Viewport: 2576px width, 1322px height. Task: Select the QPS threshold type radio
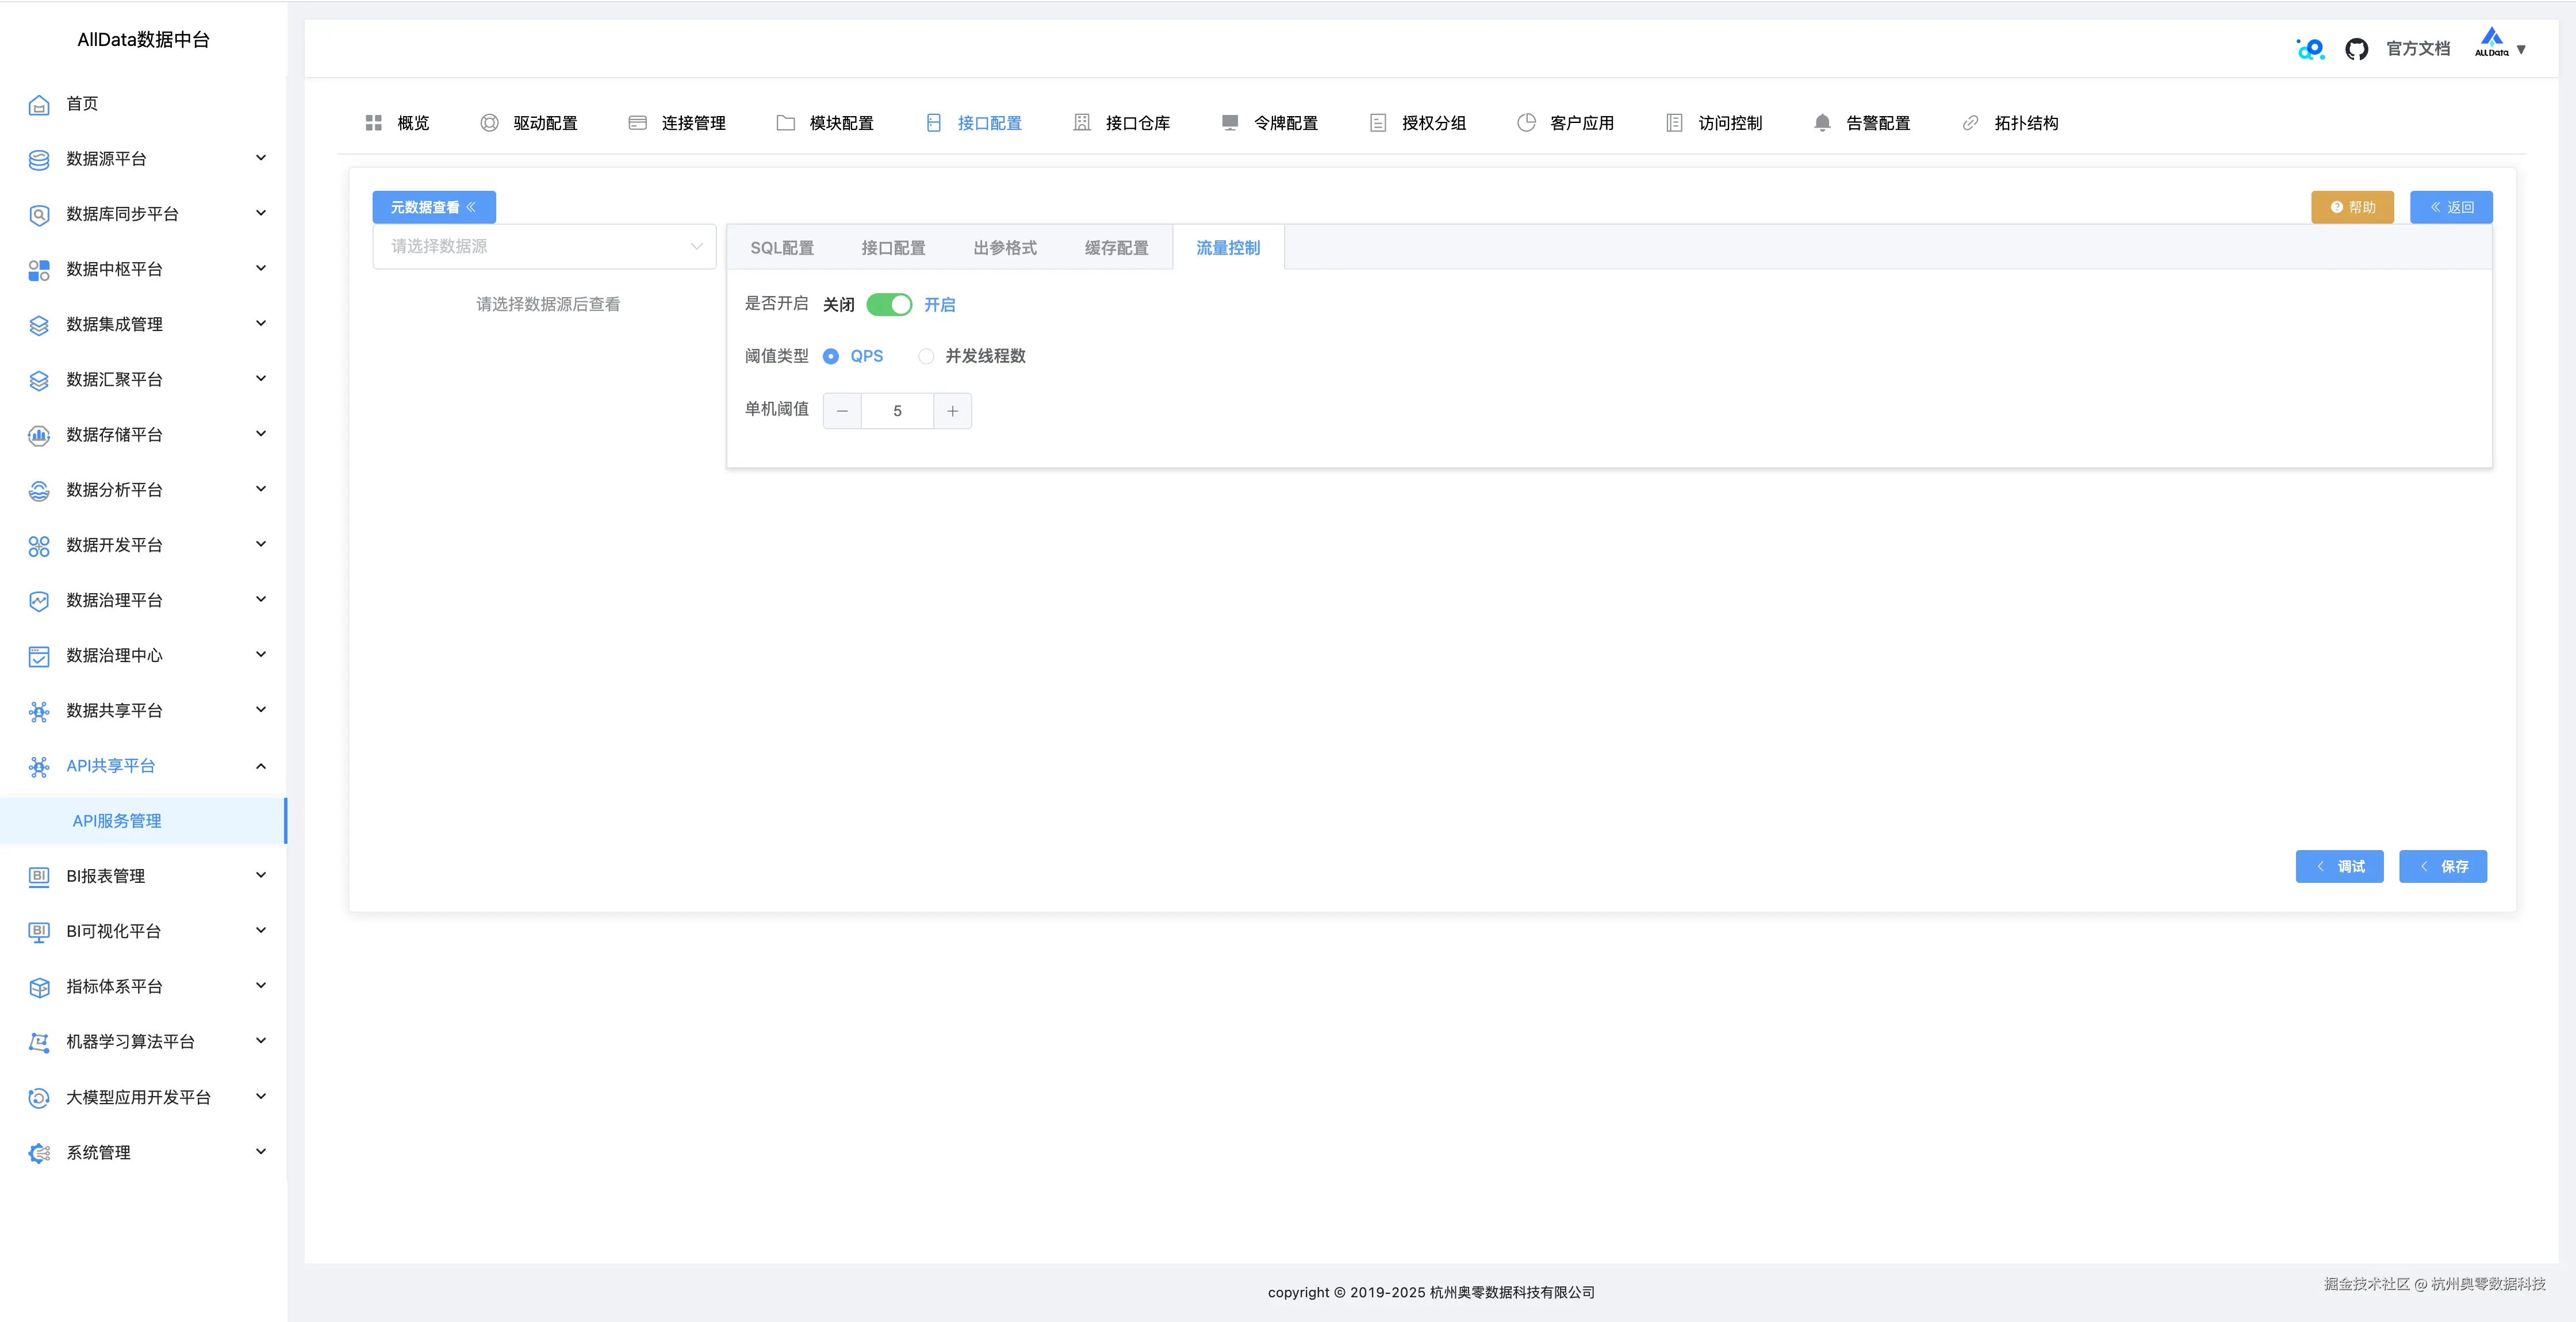coord(831,356)
